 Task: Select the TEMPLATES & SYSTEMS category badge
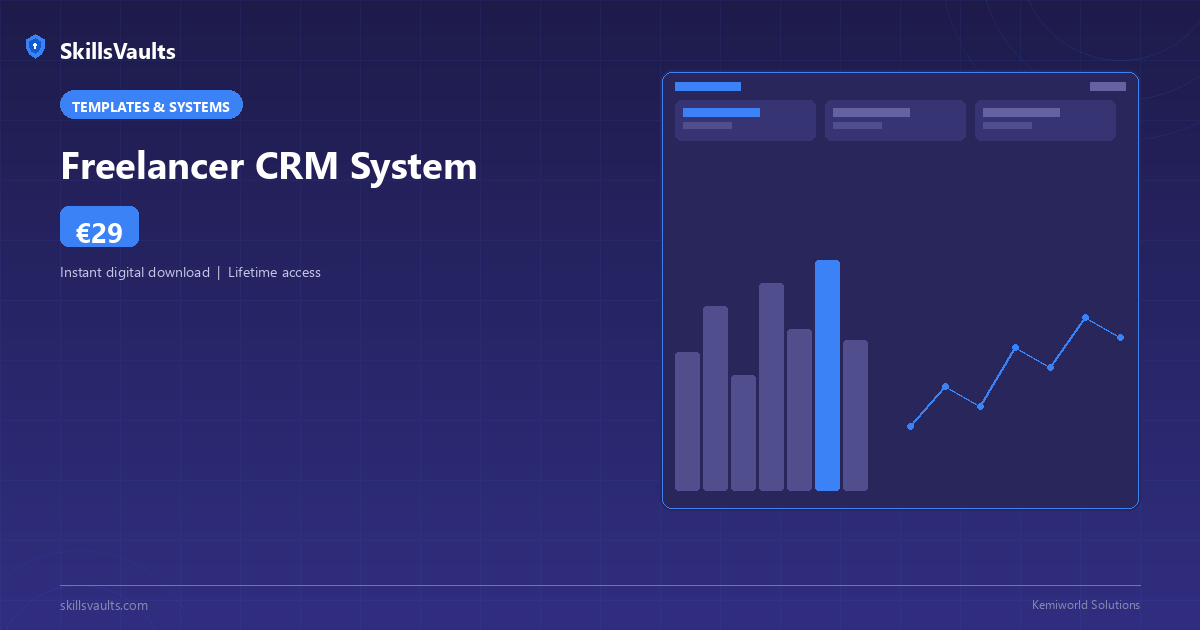pyautogui.click(x=151, y=106)
